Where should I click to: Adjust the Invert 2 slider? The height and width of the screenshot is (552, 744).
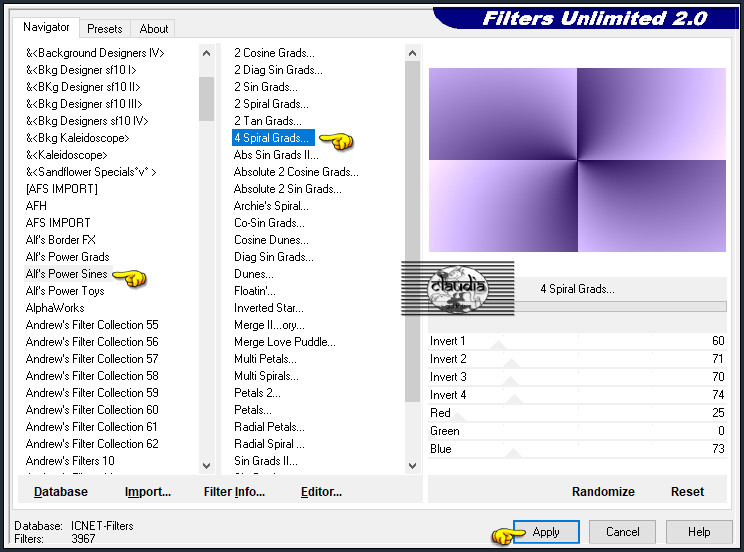(x=577, y=359)
